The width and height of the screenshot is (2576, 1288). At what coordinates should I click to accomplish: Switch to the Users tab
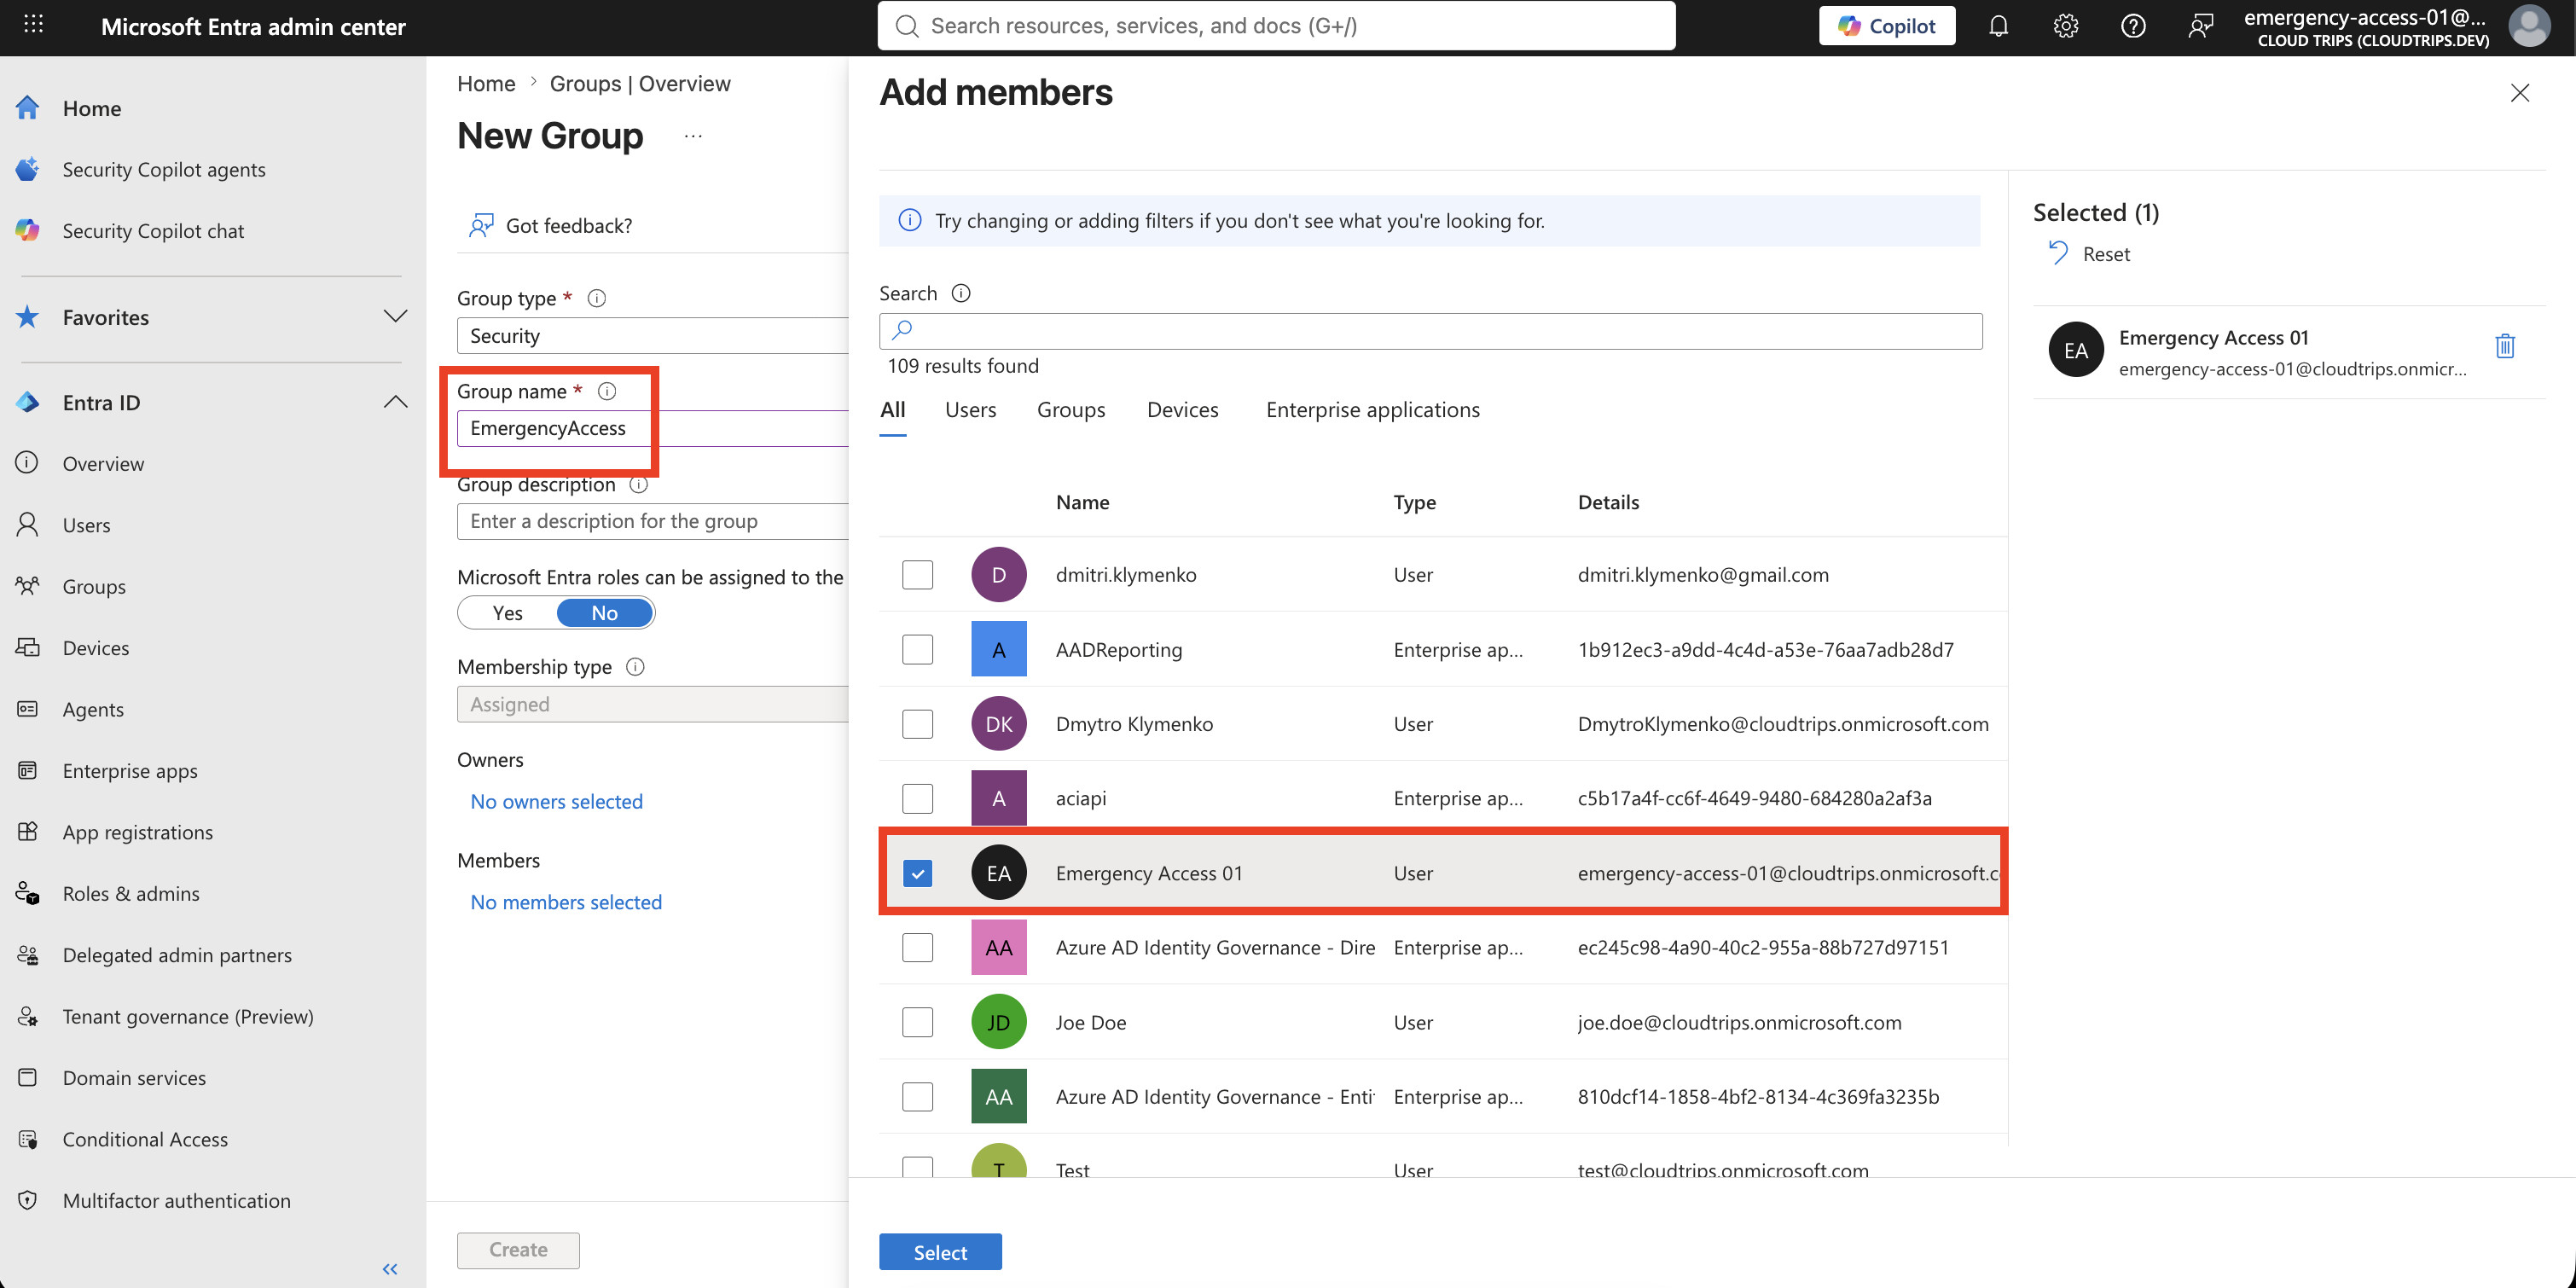coord(970,410)
